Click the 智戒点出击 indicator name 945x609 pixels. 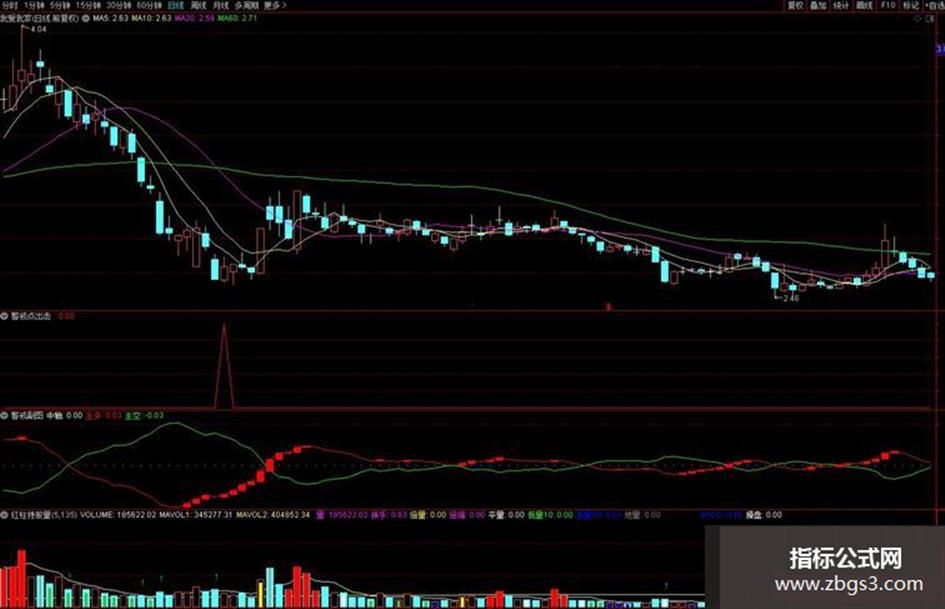click(x=31, y=316)
